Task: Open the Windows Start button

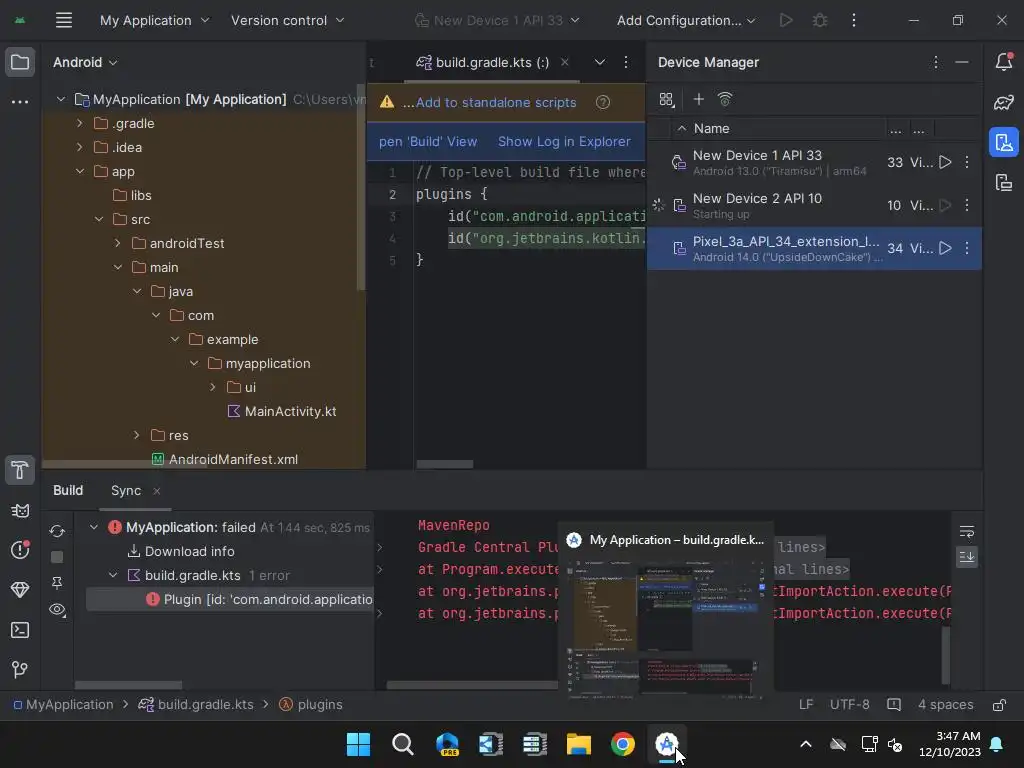Action: (x=359, y=744)
